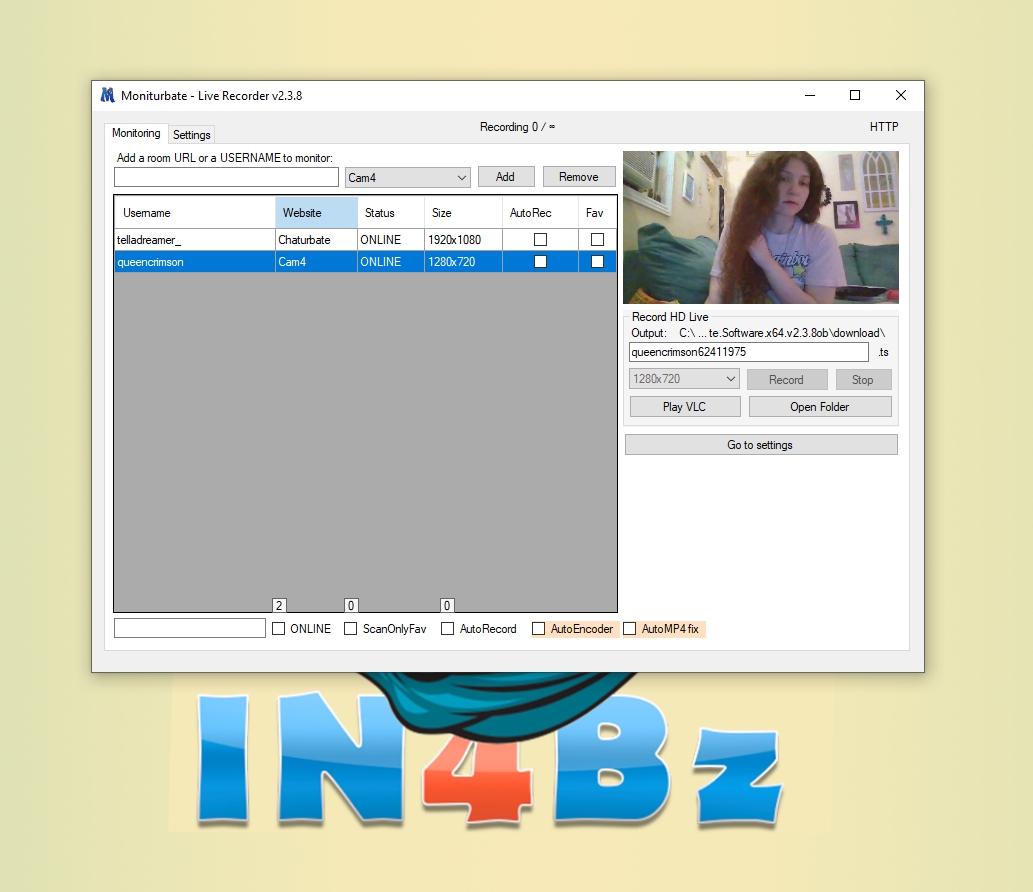Mark queencrimson as favorite
1033x892 pixels.
pyautogui.click(x=598, y=262)
